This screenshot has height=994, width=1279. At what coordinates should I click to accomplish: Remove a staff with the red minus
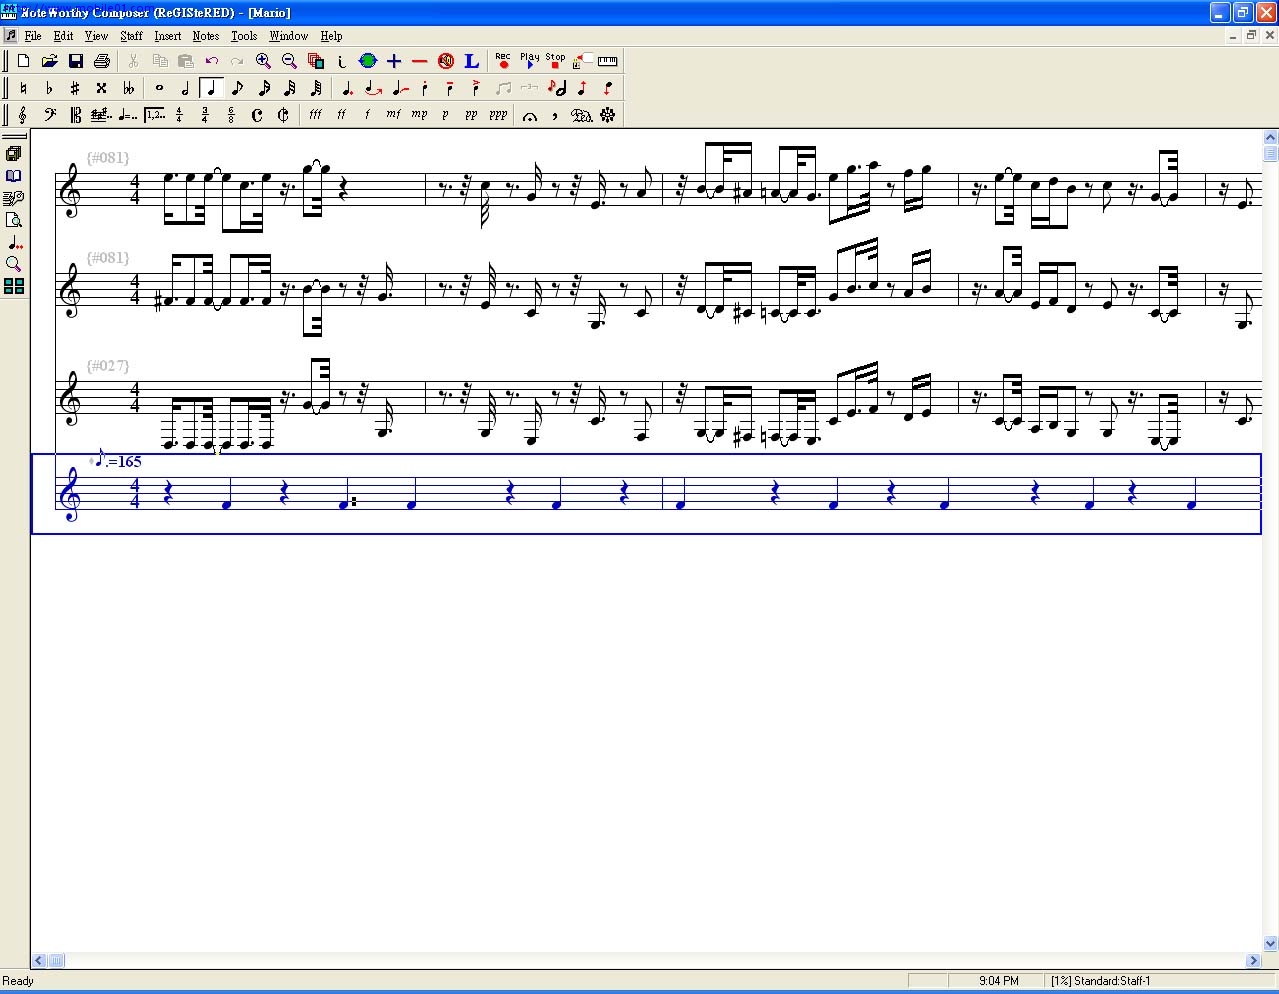click(x=420, y=61)
